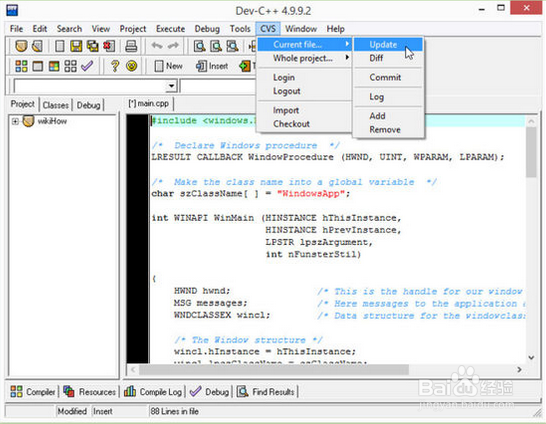
Task: Click the Undo arrow icon
Action: click(157, 46)
